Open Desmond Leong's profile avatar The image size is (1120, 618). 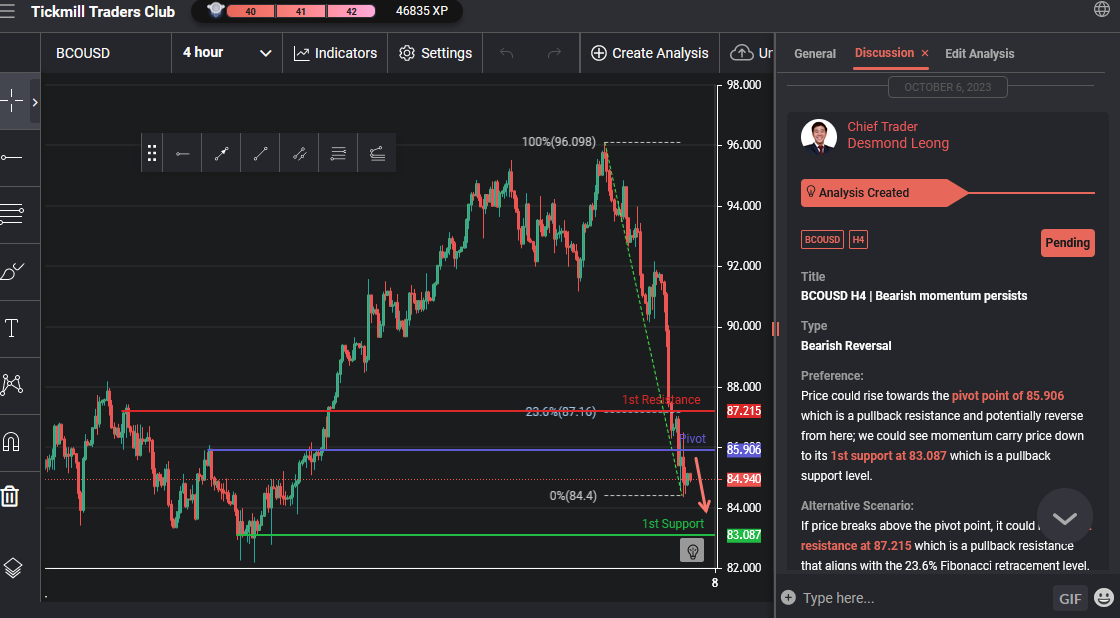[x=819, y=136]
